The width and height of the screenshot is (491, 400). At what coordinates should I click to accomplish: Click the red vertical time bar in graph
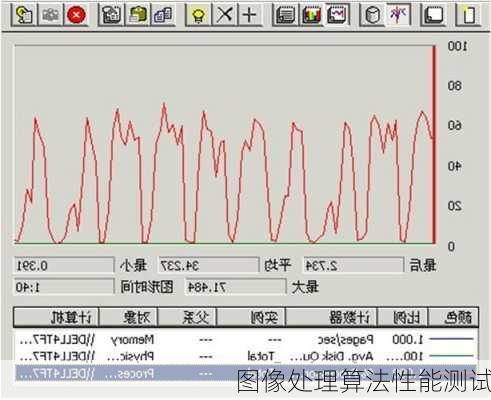pos(434,145)
